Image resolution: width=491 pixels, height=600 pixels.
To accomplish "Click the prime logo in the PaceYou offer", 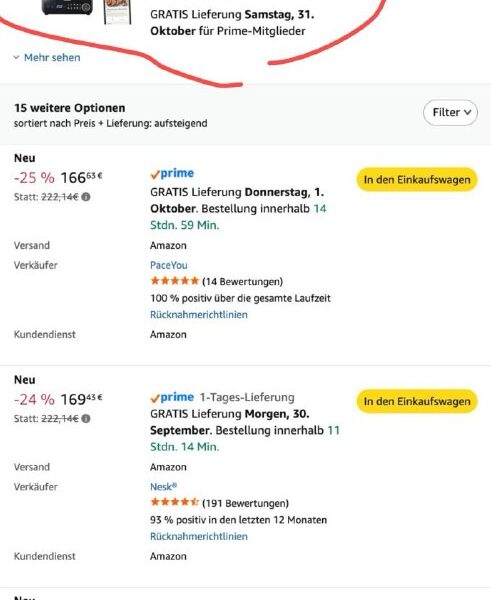I will (172, 174).
